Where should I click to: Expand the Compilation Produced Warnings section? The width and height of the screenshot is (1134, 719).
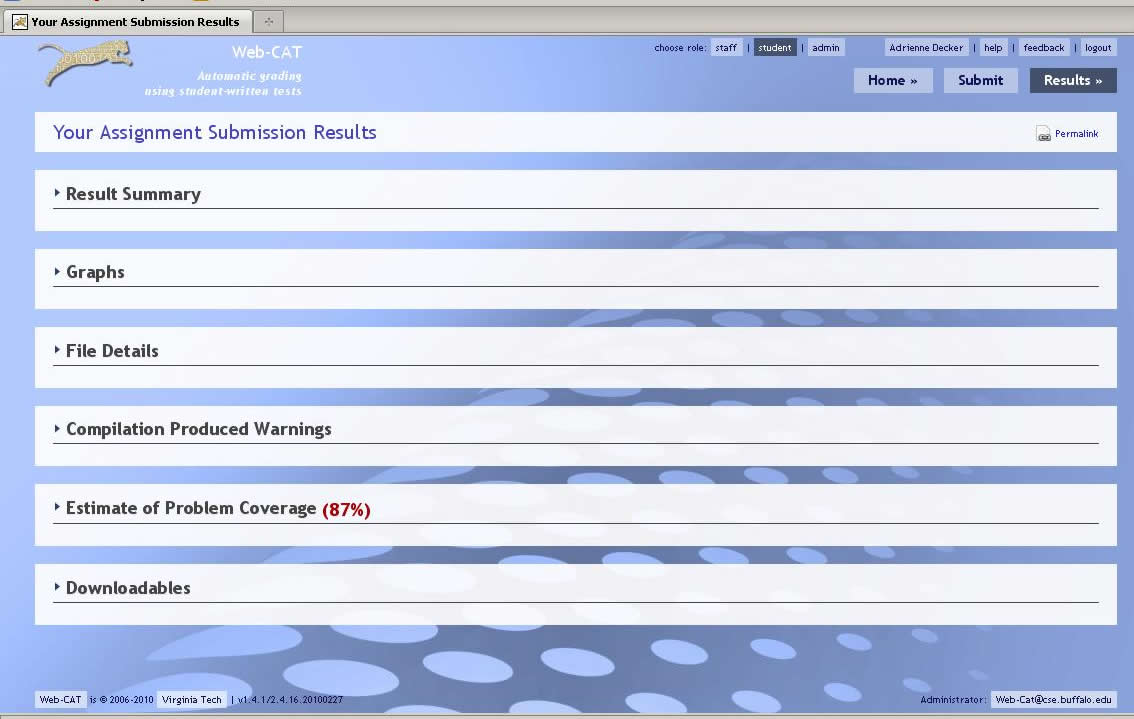[x=197, y=429]
